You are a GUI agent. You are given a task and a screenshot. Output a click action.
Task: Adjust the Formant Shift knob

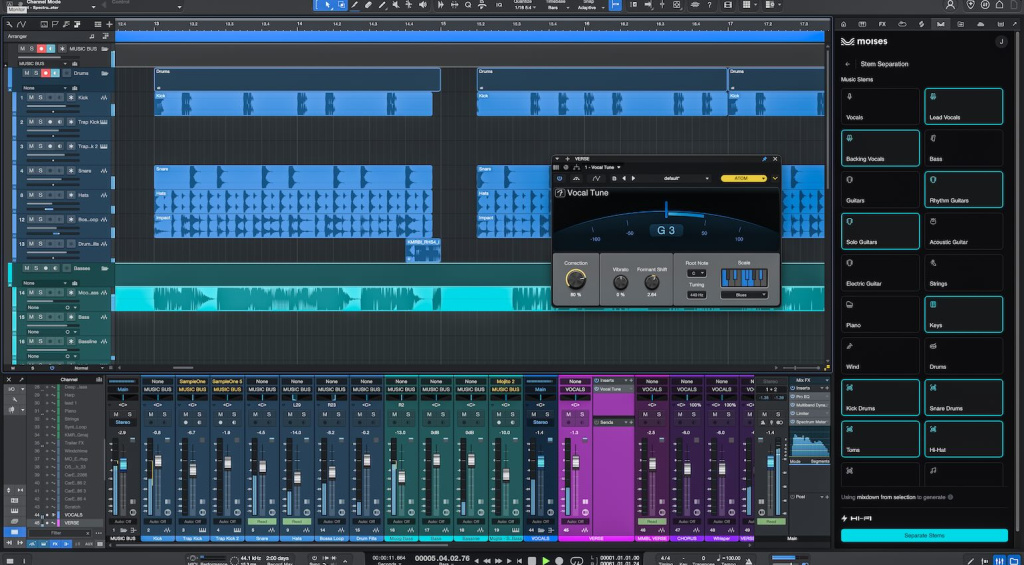[652, 282]
